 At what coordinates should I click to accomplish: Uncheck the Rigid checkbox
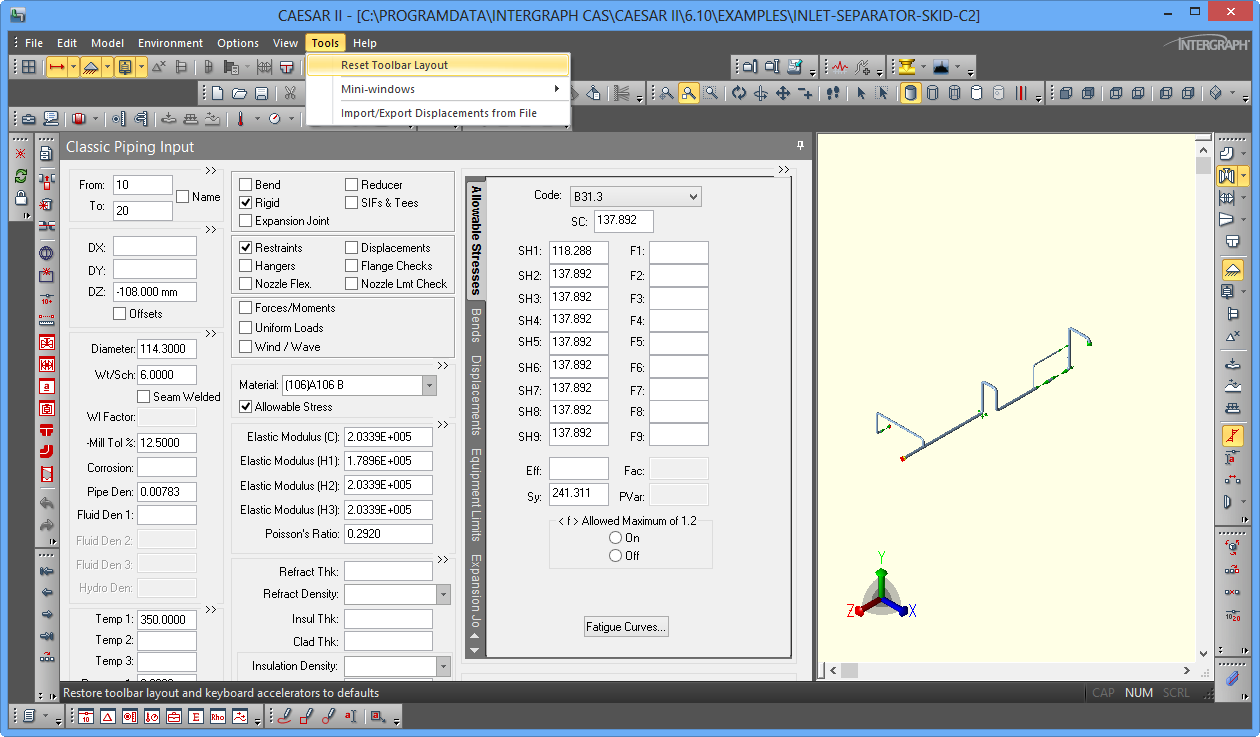tap(245, 203)
